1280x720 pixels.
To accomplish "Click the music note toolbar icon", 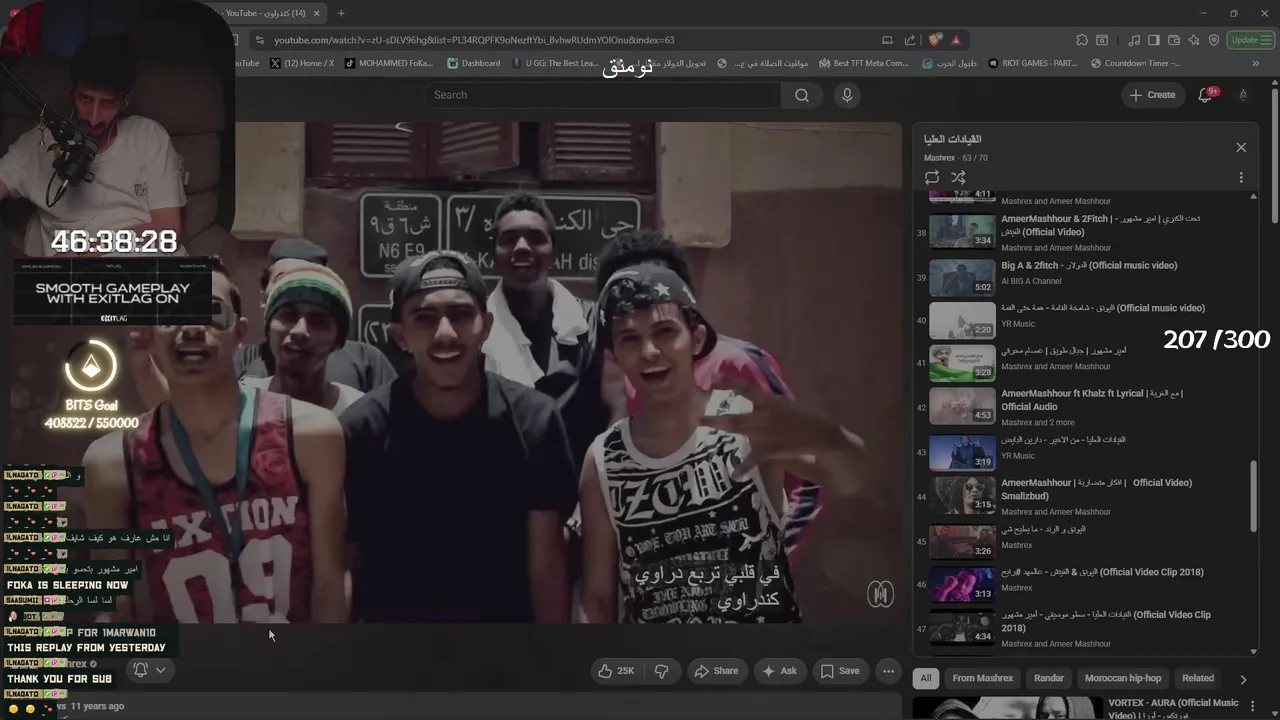I will pos(1134,40).
